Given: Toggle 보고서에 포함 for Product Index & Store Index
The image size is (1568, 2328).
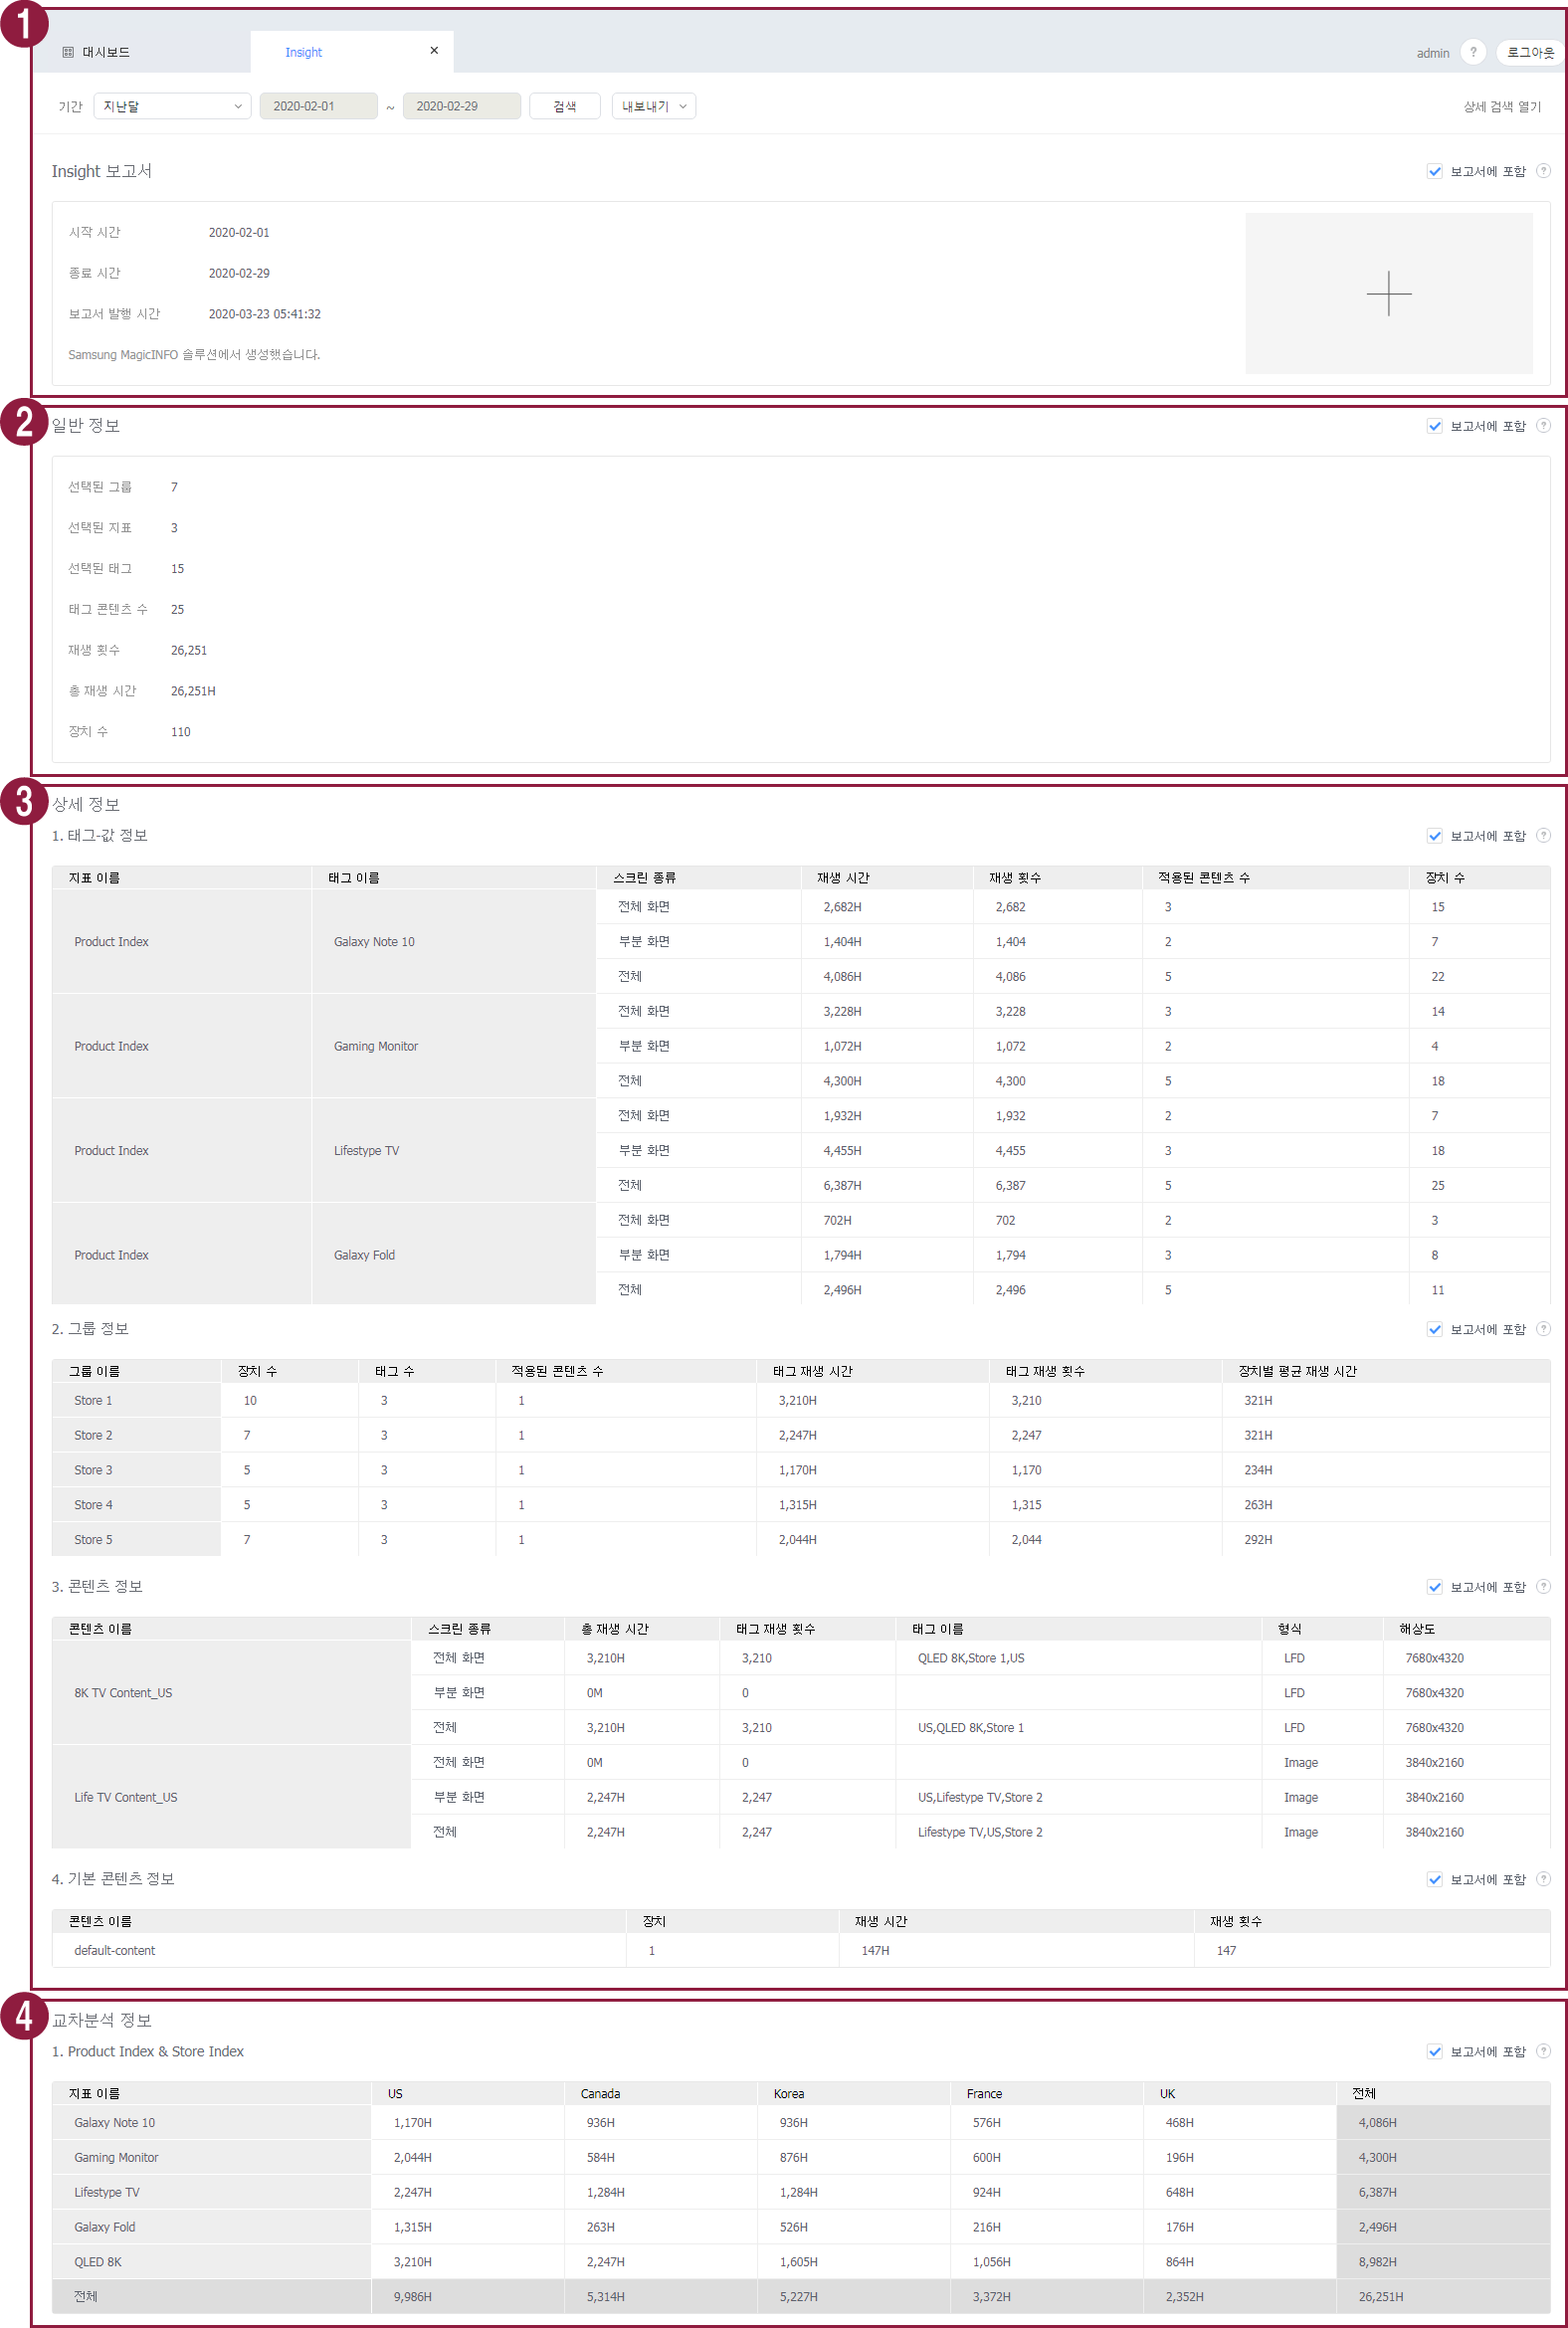Looking at the screenshot, I should pyautogui.click(x=1434, y=2051).
